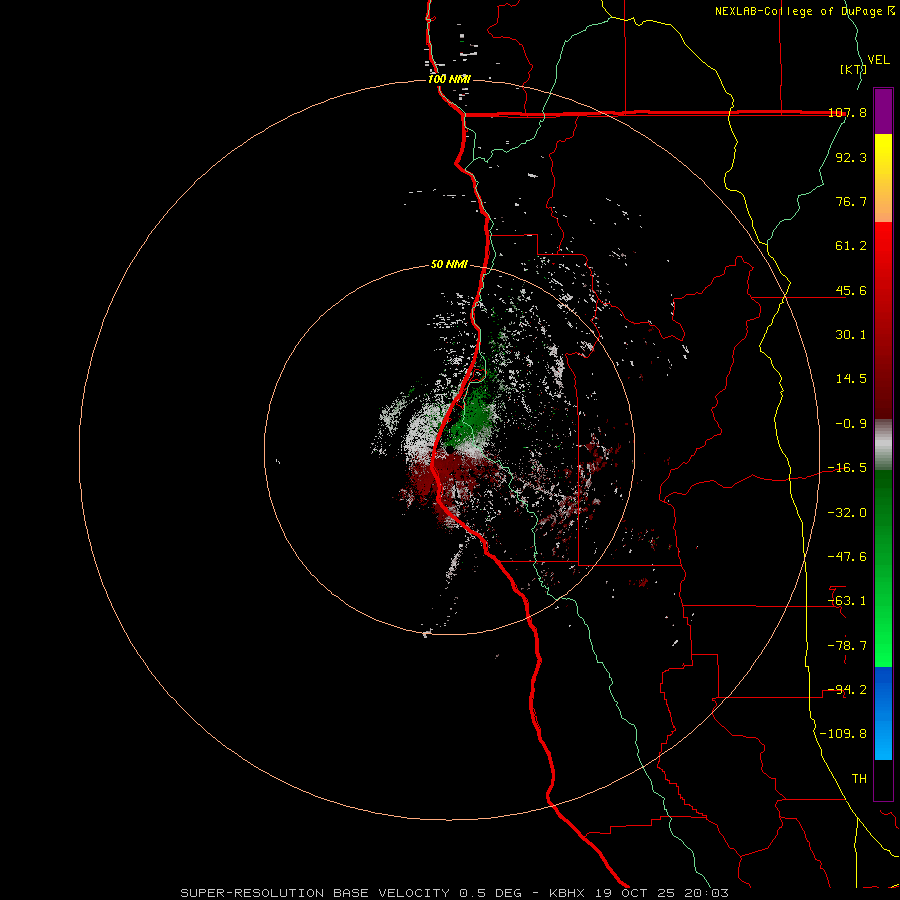The image size is (900, 900).
Task: Click the 30.1 velocity scale value
Action: point(851,335)
